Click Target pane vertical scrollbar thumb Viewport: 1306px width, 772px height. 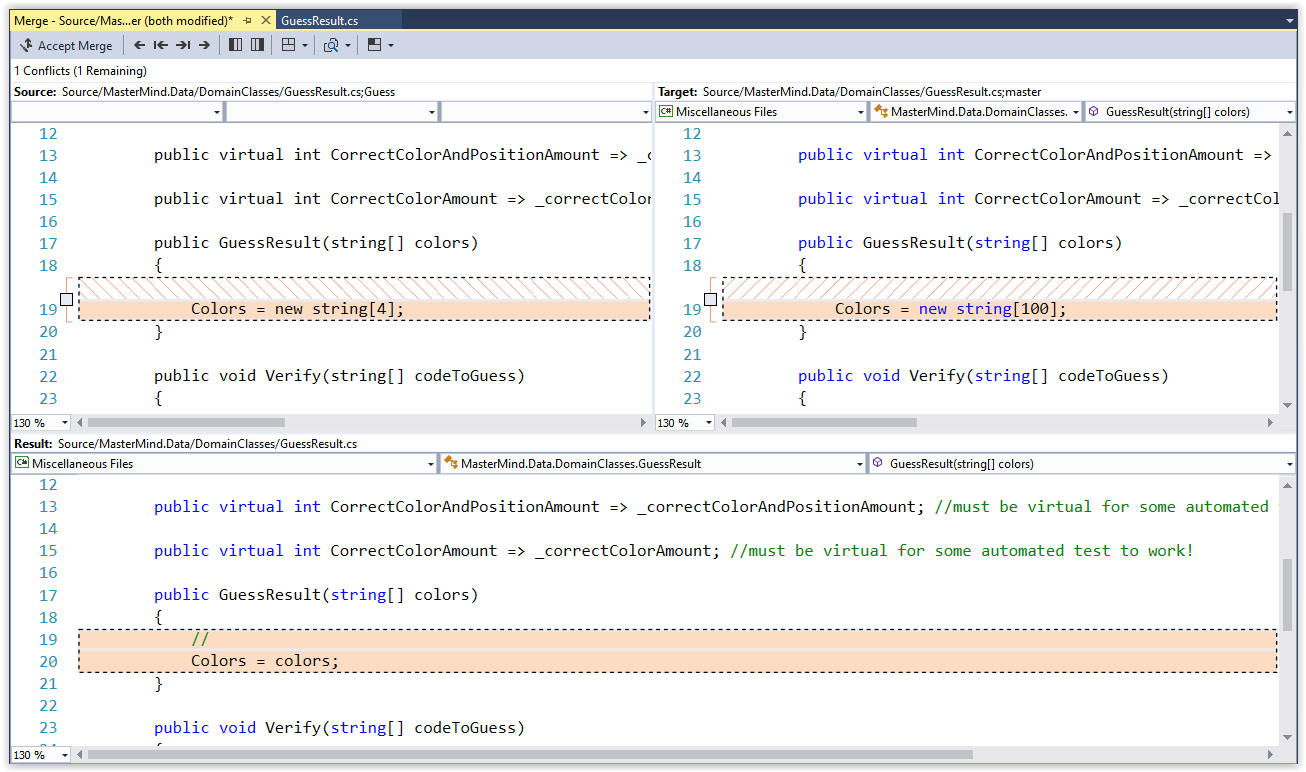[x=1288, y=251]
